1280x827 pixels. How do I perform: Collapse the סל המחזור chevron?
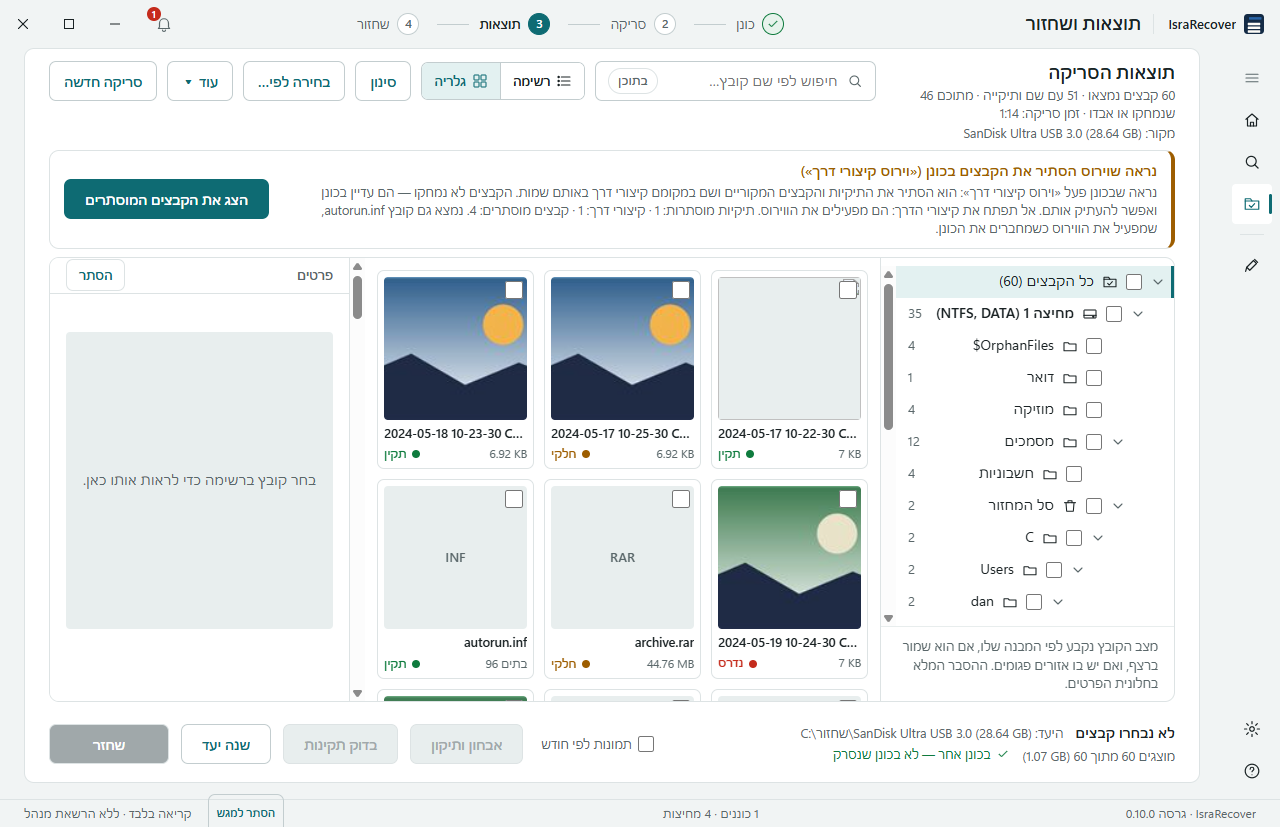point(1118,506)
